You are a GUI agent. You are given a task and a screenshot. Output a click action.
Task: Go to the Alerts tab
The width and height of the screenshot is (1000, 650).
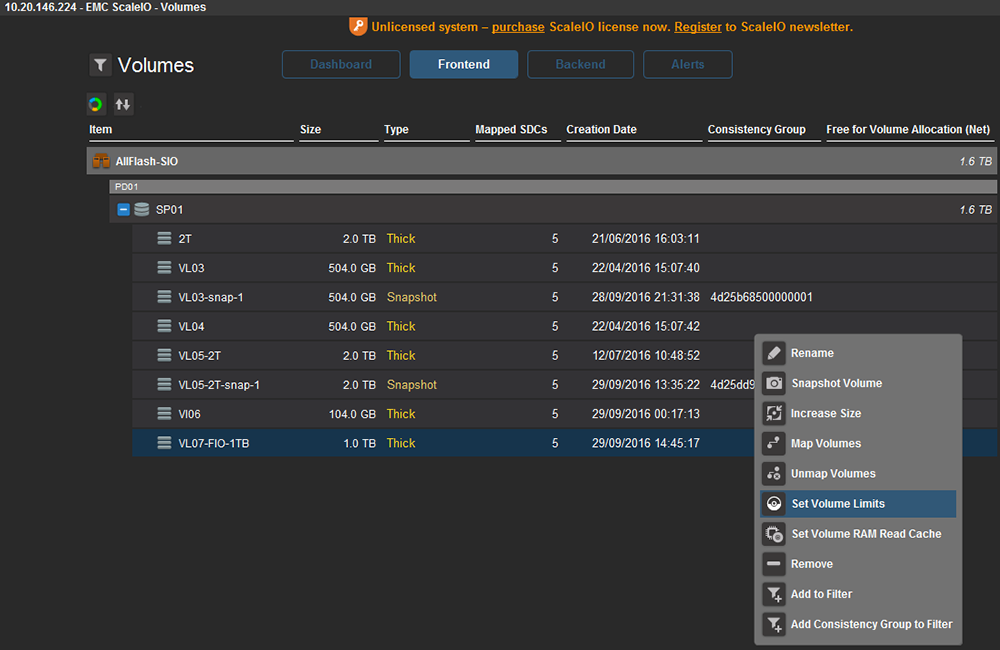tap(688, 64)
